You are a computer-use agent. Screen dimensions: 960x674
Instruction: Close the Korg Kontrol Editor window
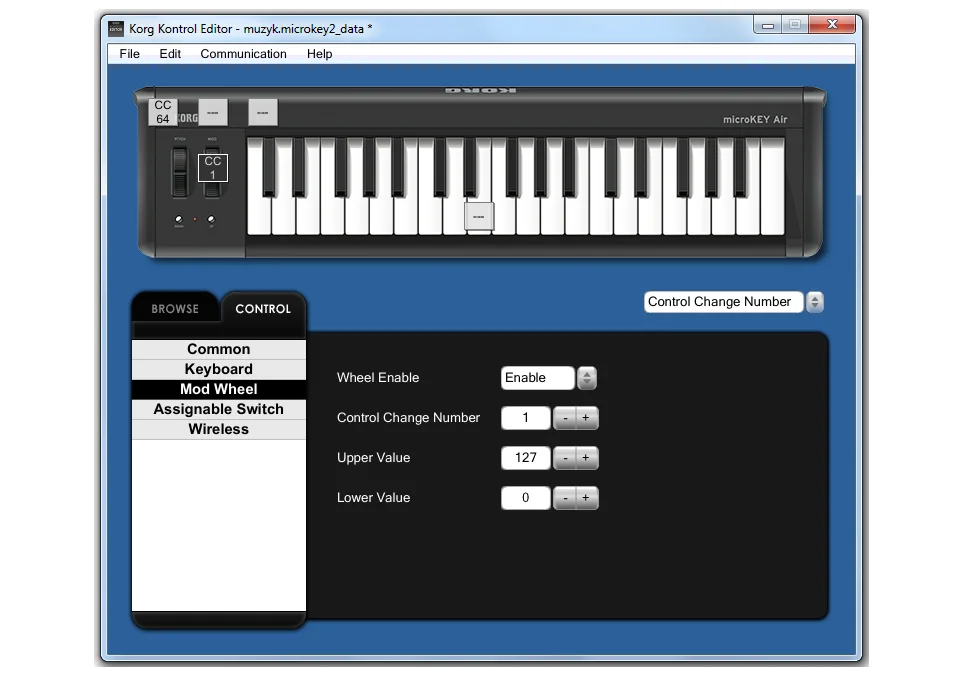832,24
